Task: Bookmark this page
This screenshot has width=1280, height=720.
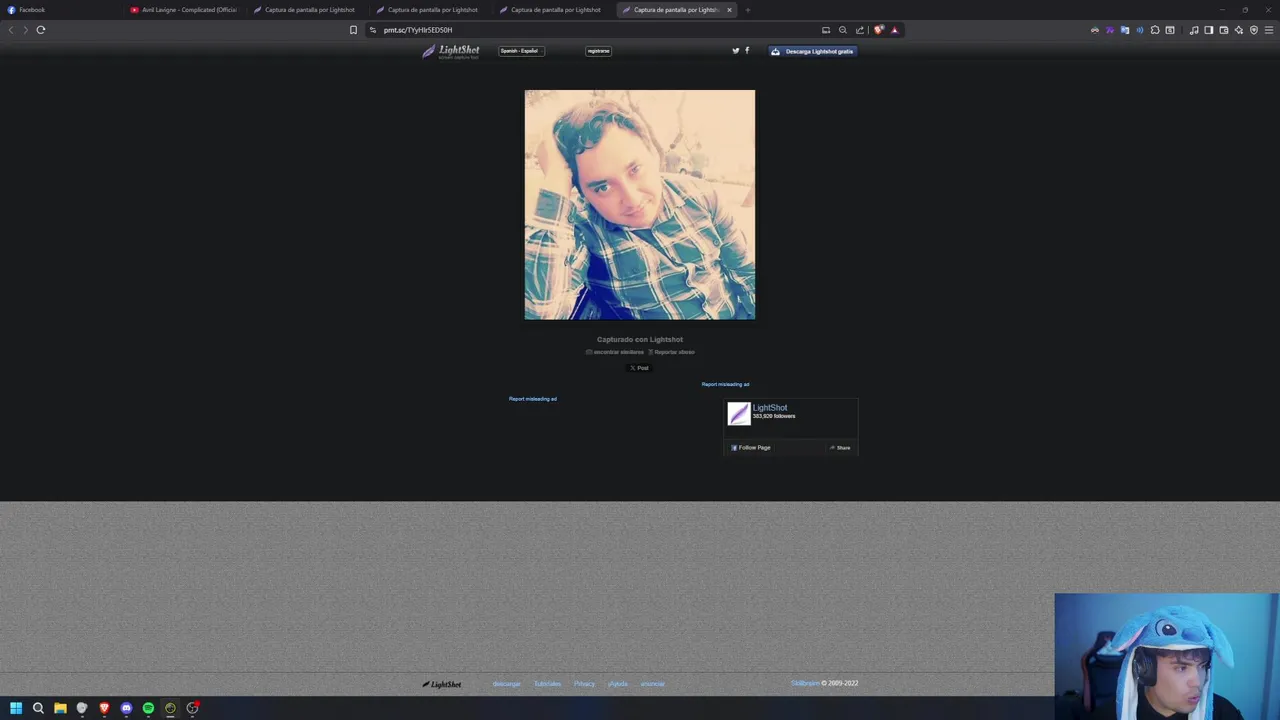Action: coord(353,30)
